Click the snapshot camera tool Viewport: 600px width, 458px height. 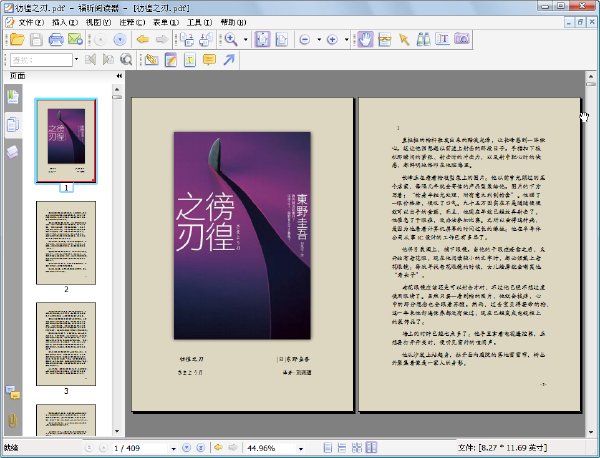[x=462, y=39]
